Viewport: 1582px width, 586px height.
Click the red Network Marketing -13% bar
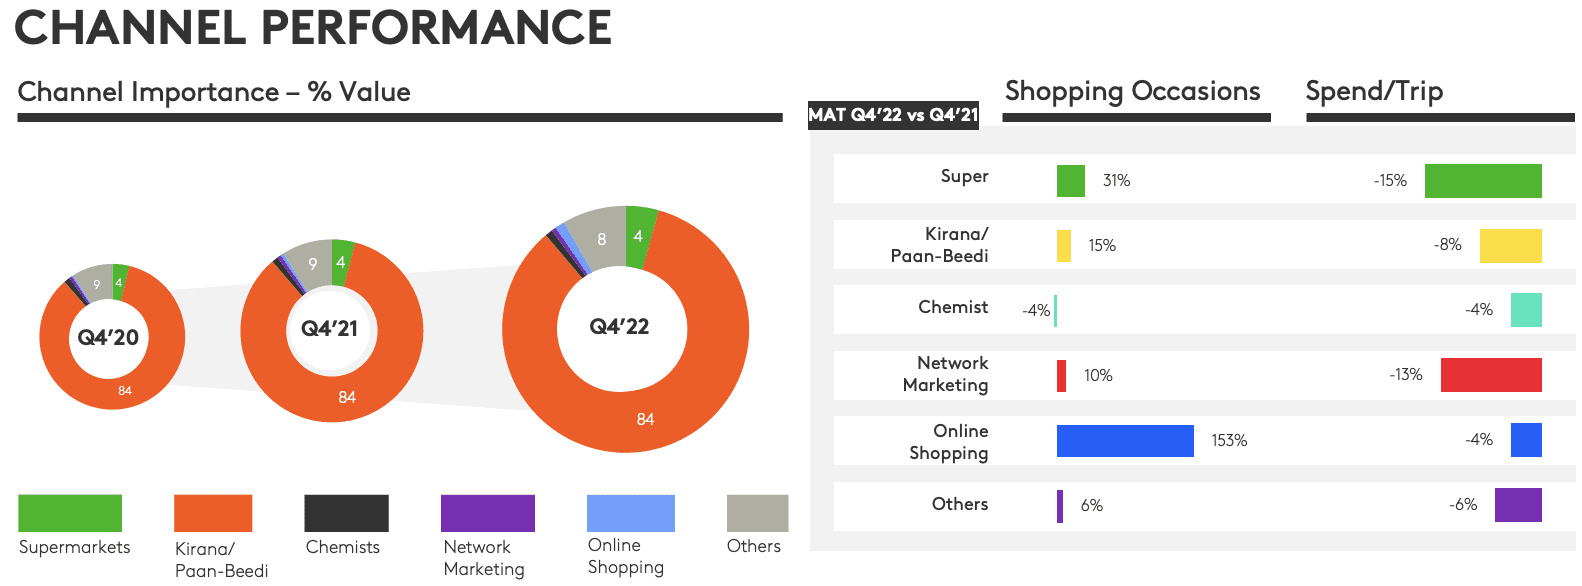(1491, 375)
